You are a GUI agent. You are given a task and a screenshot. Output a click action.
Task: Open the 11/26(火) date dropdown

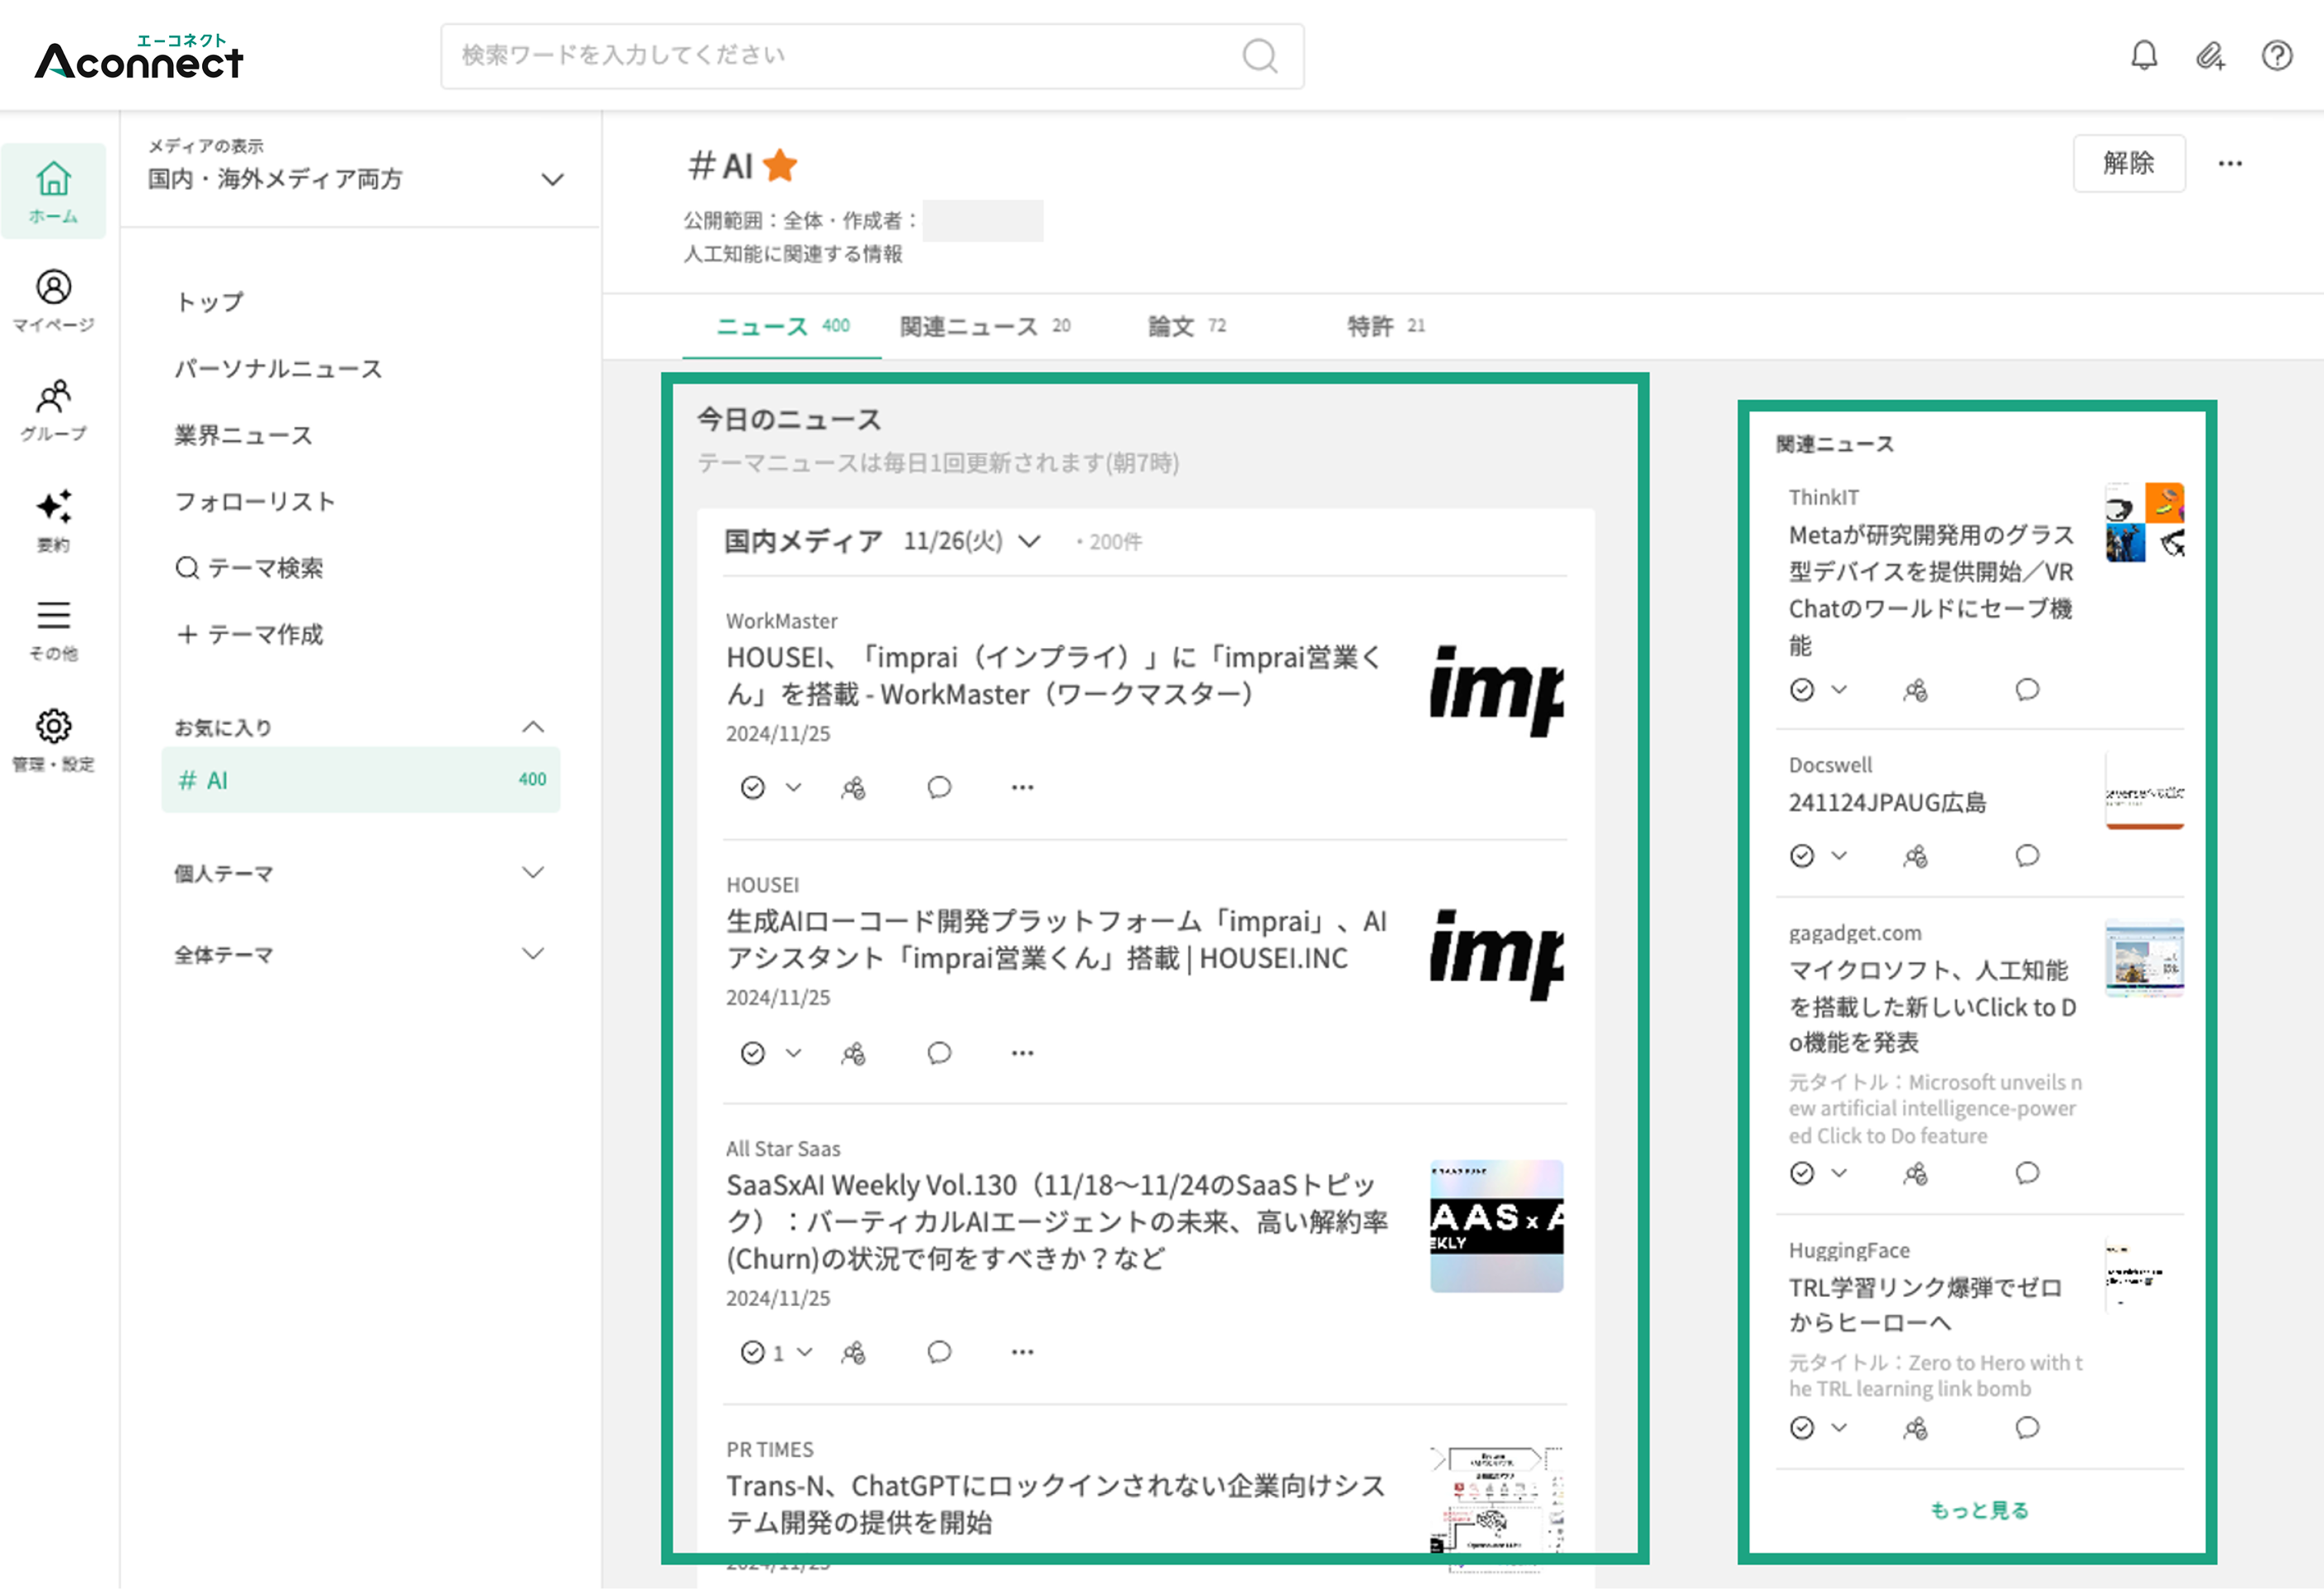point(972,542)
